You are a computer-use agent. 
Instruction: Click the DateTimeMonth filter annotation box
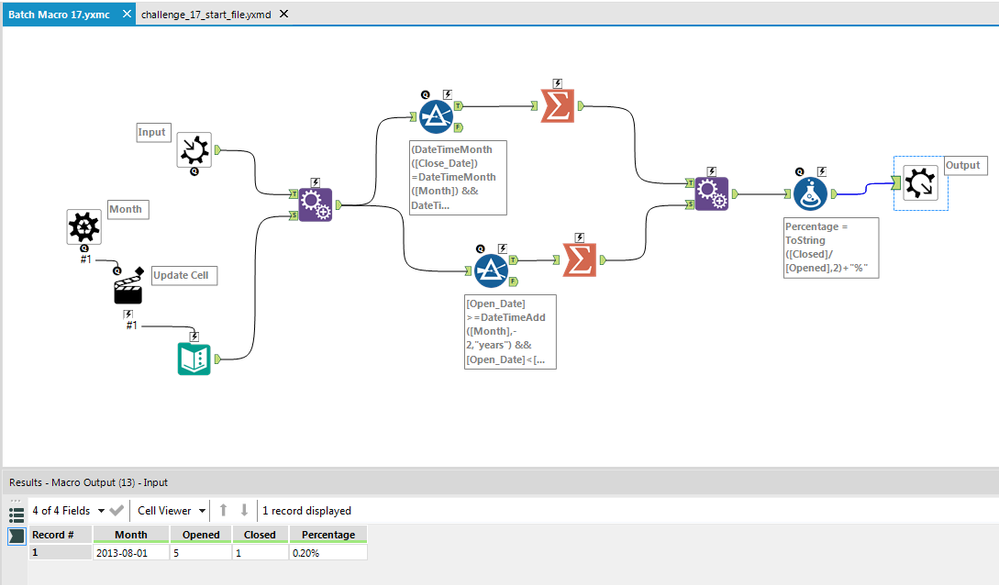pos(458,177)
